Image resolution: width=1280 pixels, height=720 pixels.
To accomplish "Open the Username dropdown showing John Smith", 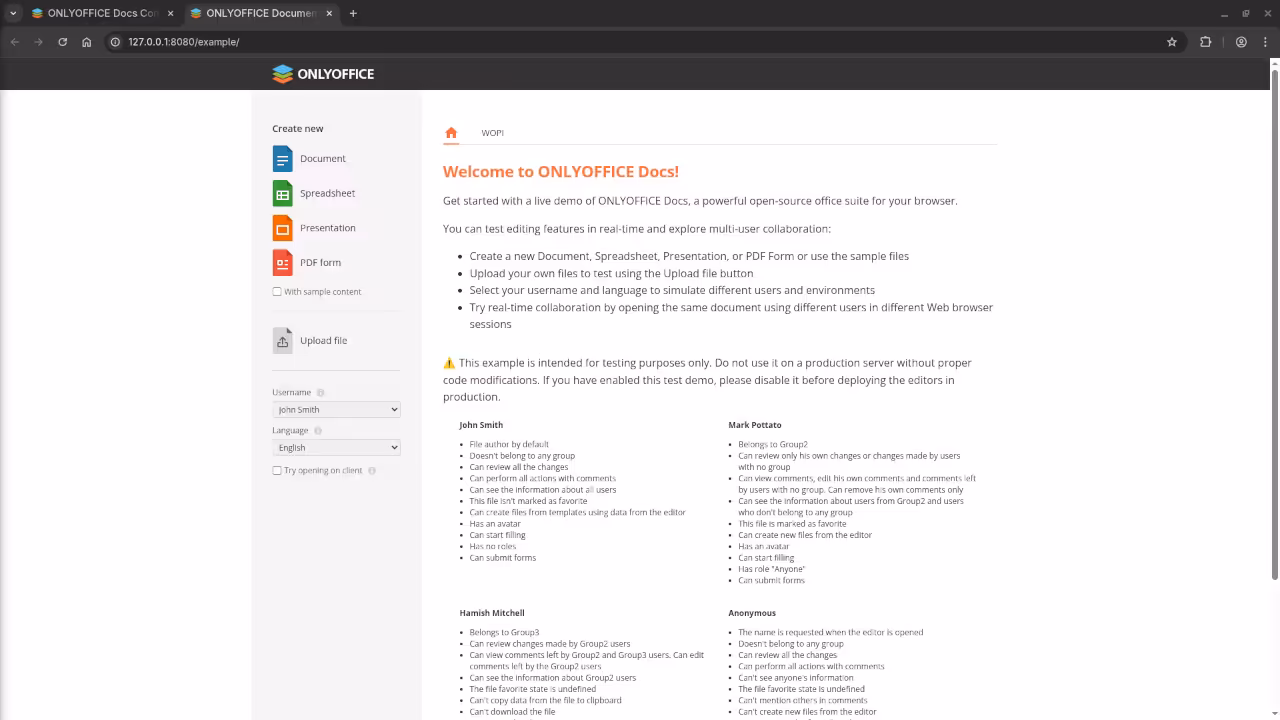I will click(x=336, y=409).
